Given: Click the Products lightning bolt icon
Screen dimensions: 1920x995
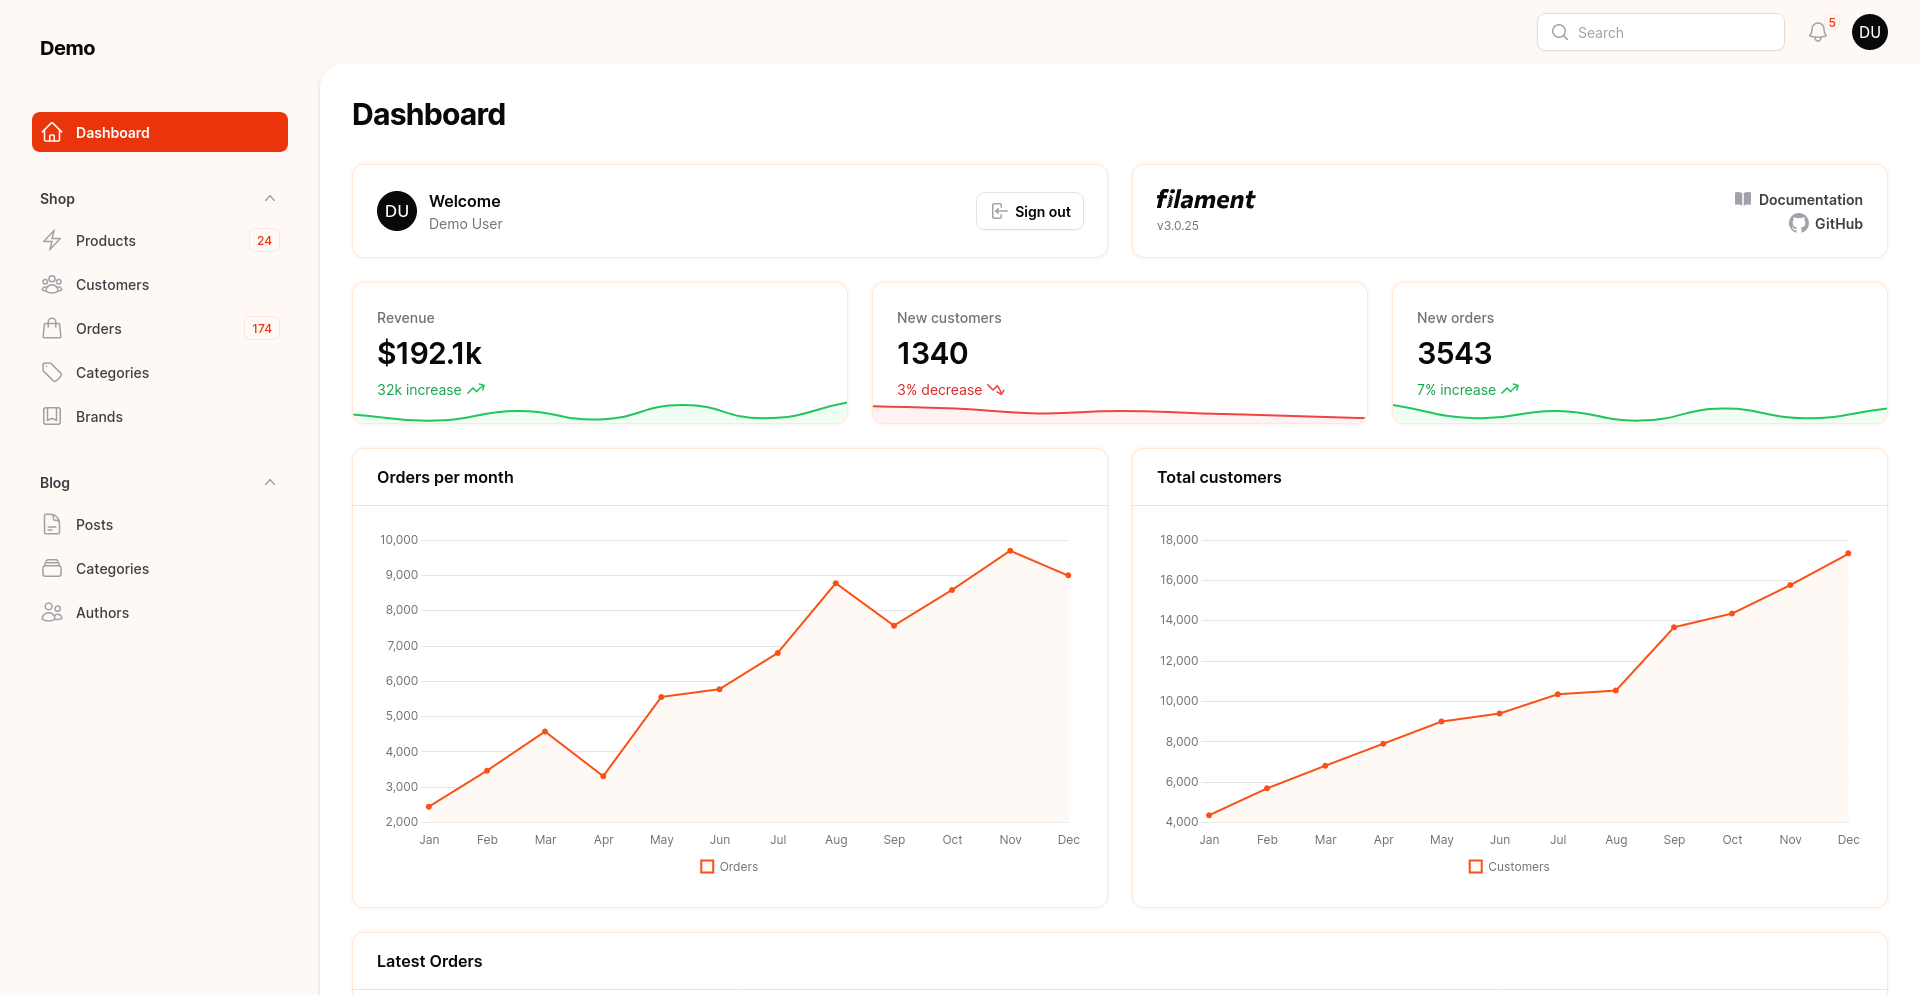Looking at the screenshot, I should (52, 240).
